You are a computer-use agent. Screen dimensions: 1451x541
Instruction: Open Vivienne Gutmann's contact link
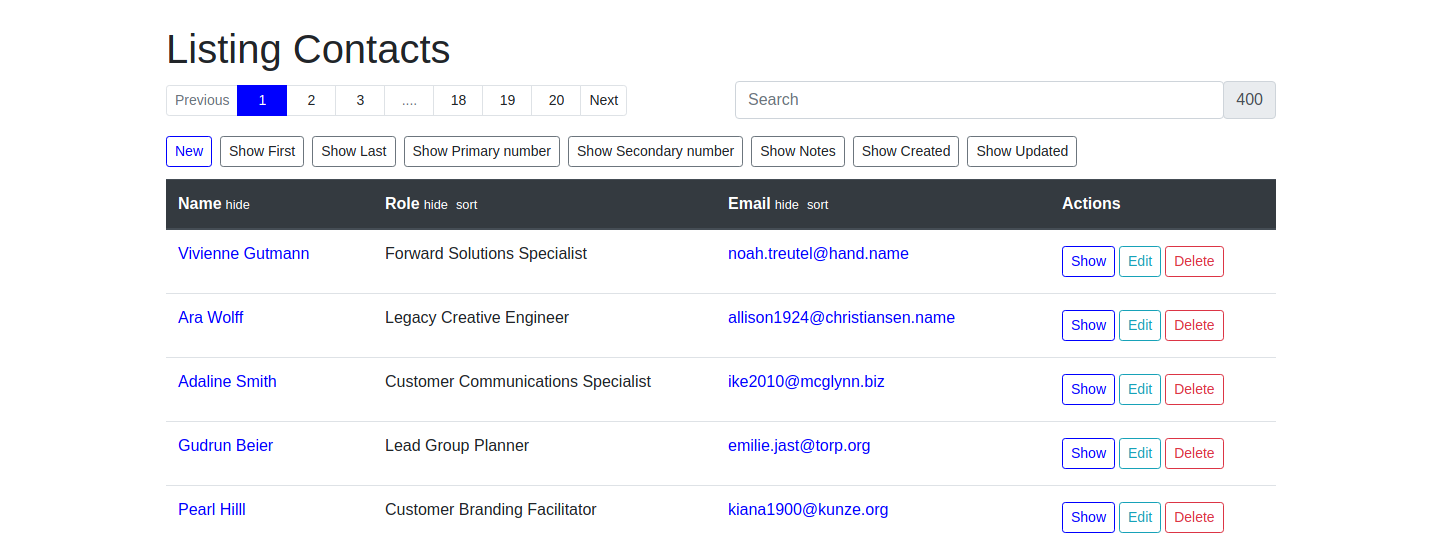click(243, 254)
